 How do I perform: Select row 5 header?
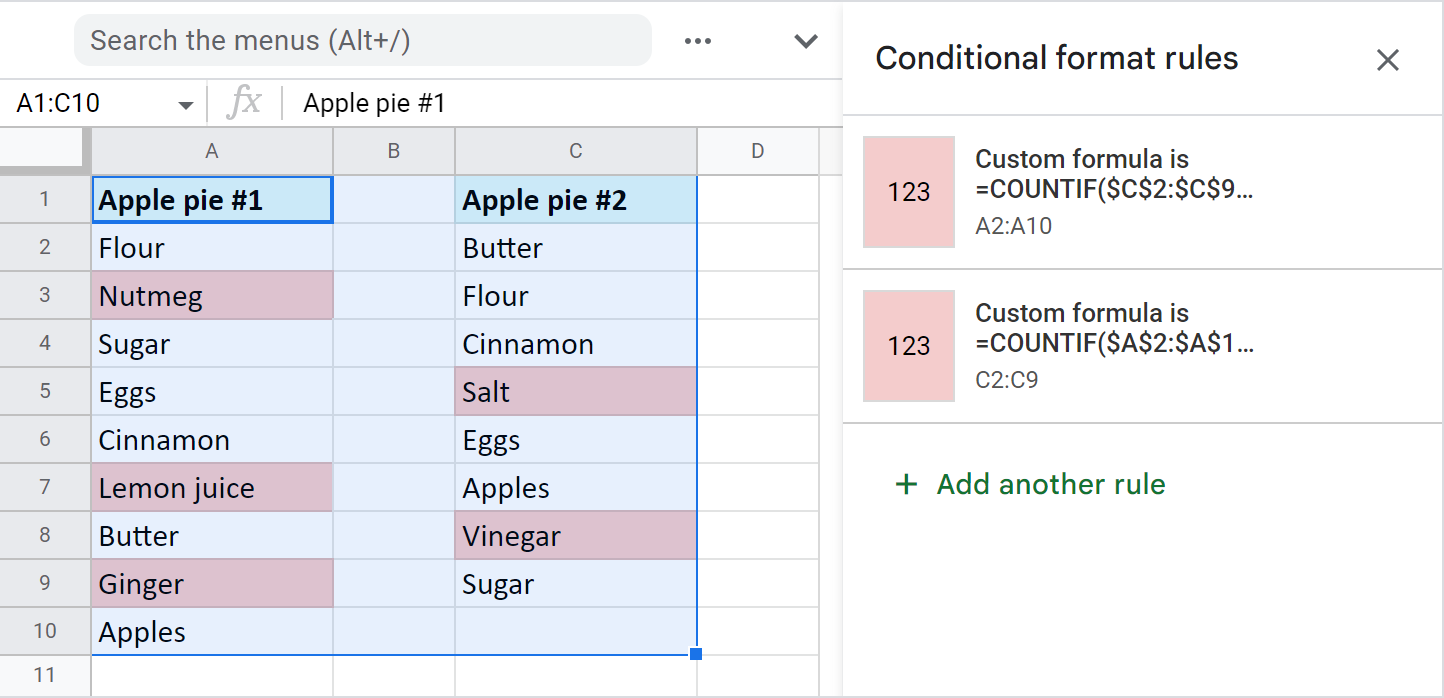[x=45, y=391]
